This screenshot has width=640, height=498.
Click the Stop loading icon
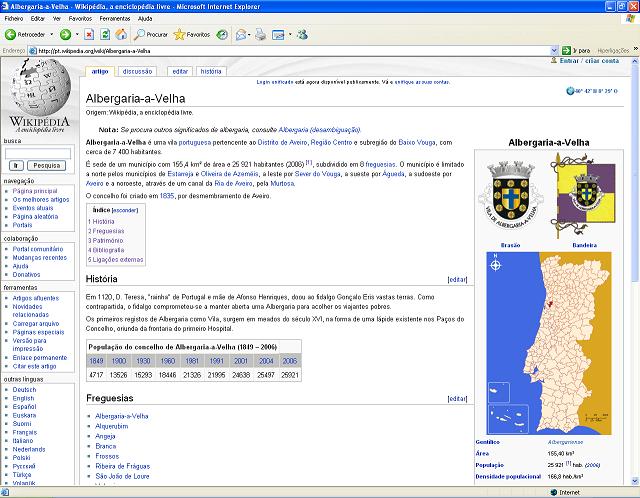pyautogui.click(x=89, y=35)
